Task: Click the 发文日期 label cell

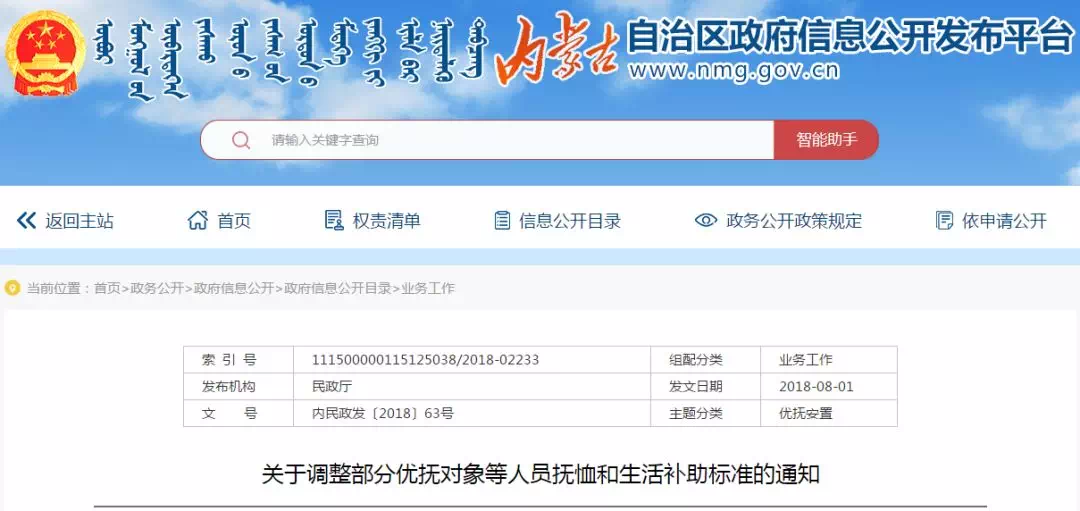Action: (x=705, y=386)
